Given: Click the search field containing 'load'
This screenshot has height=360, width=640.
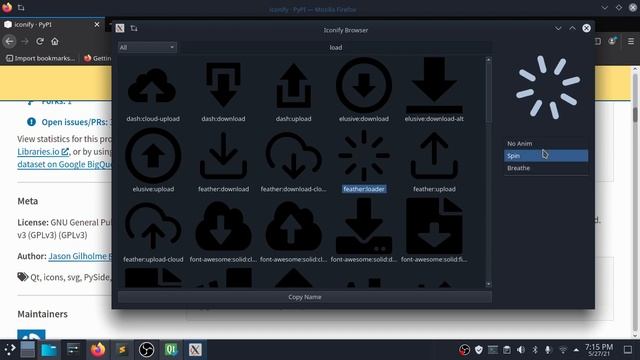Looking at the screenshot, I should (x=336, y=47).
